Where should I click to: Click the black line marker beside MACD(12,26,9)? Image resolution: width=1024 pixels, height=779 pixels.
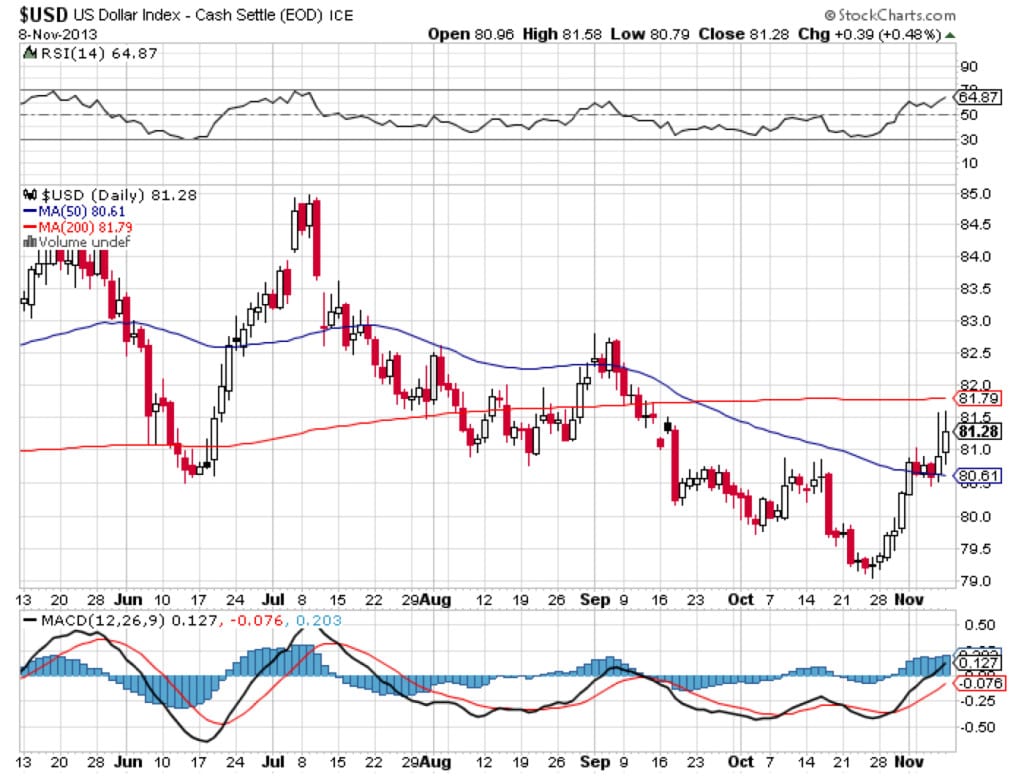30,620
